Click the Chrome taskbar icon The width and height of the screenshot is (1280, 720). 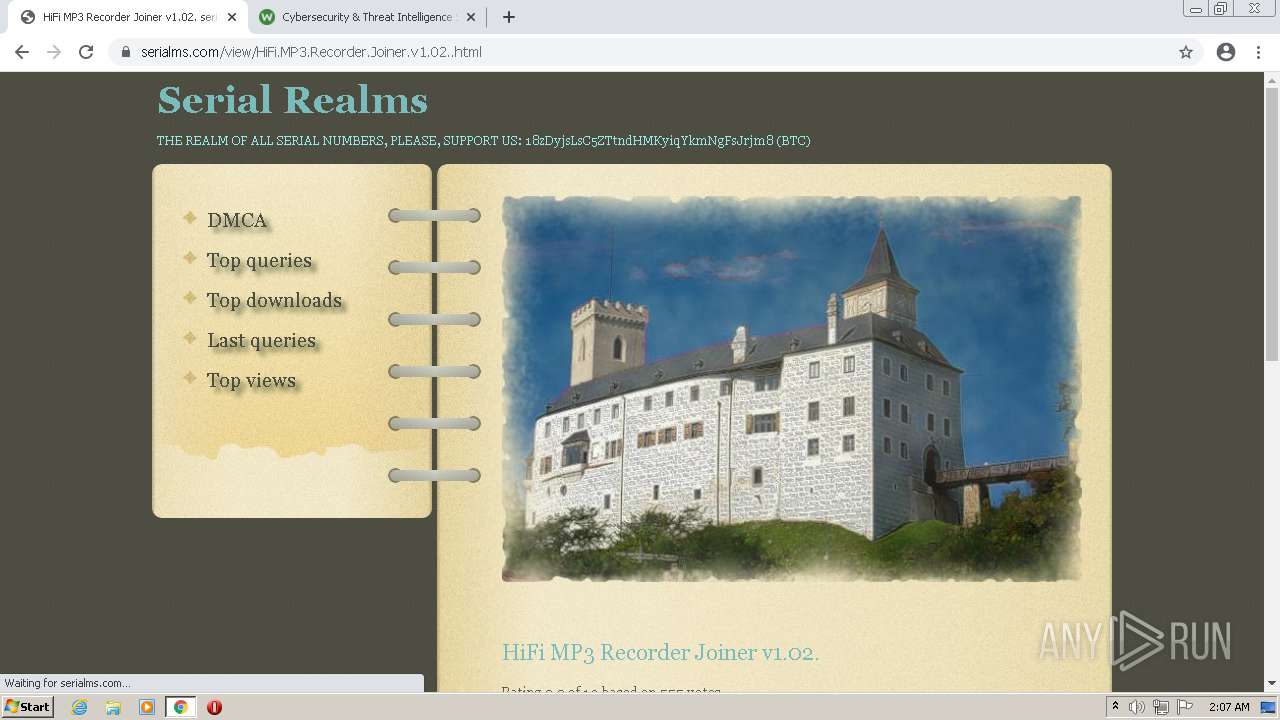point(180,707)
